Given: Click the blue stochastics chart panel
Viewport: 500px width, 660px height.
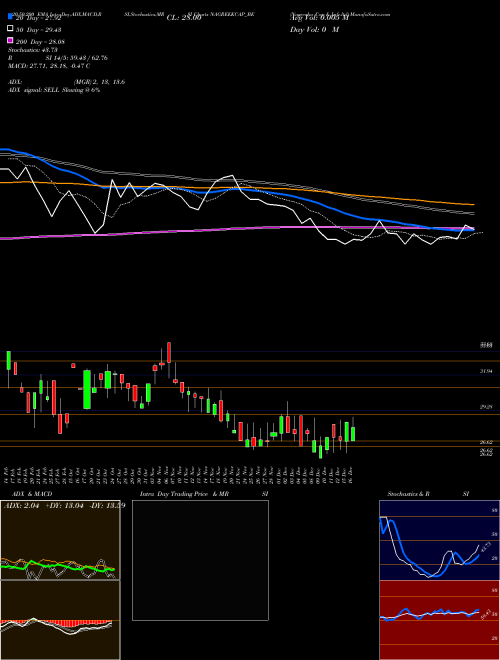Looking at the screenshot, I should 439,540.
